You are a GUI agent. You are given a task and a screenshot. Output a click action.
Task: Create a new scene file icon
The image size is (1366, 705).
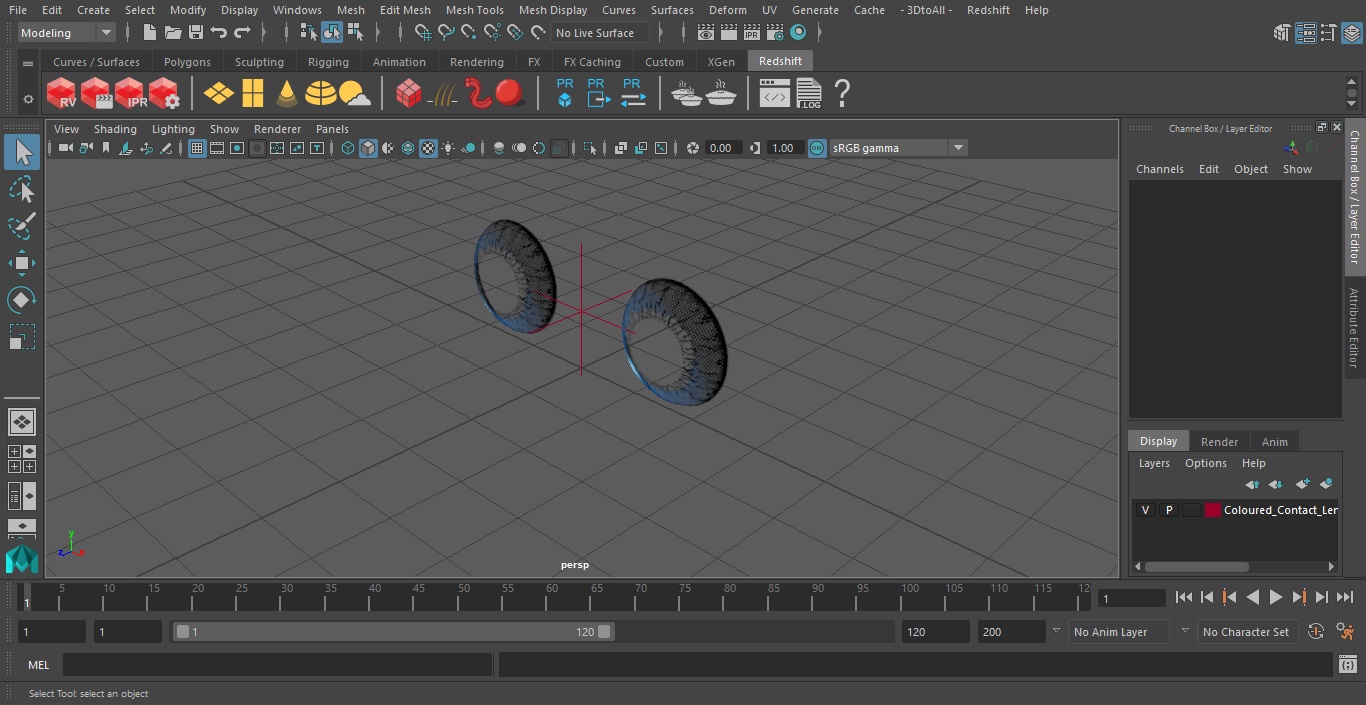pos(150,33)
